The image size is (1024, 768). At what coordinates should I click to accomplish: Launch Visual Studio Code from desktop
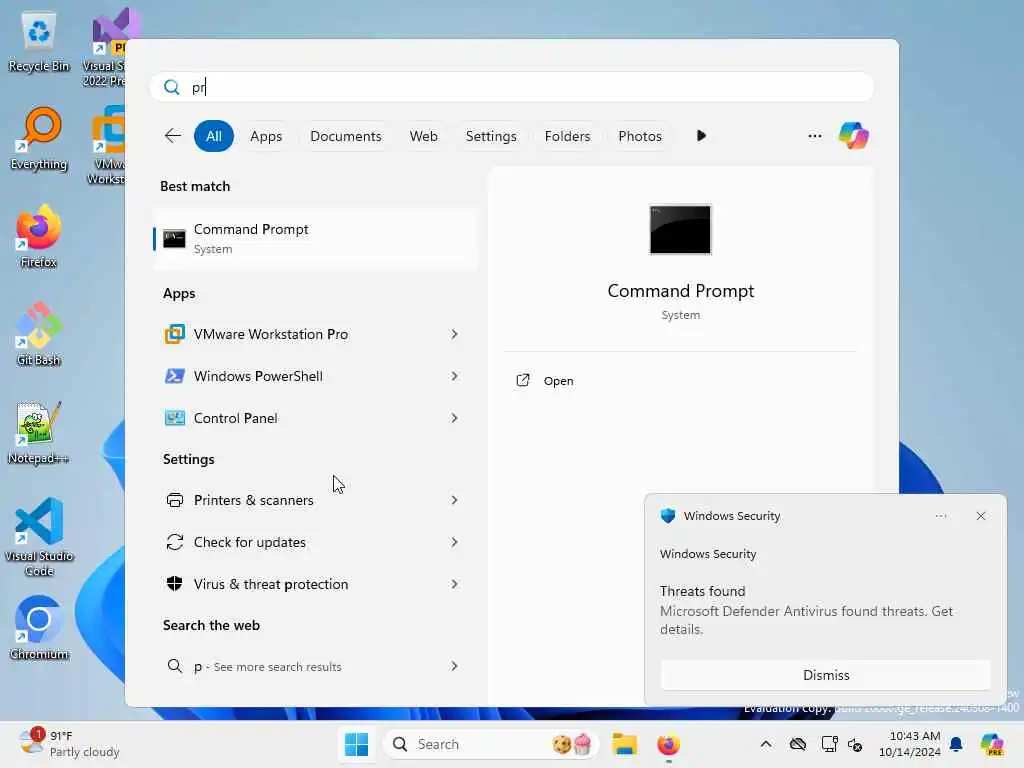[39, 537]
